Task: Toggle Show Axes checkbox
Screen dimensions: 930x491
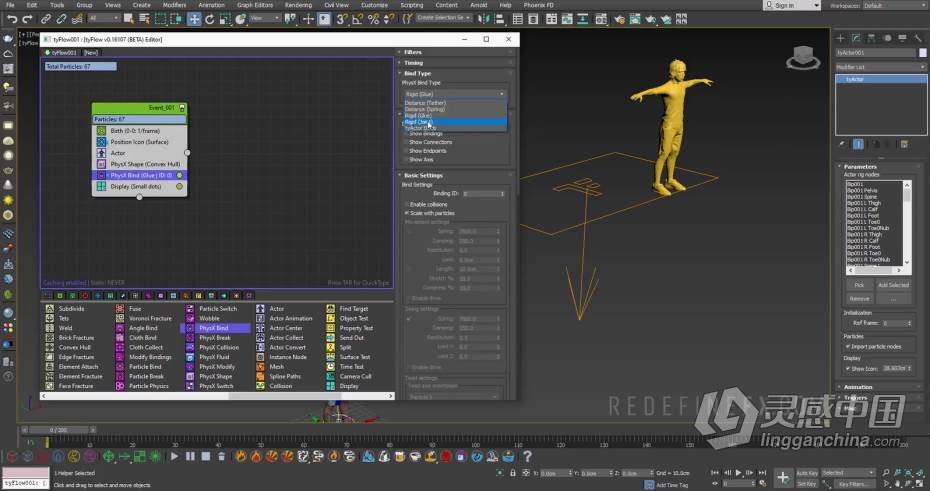Action: 407,160
